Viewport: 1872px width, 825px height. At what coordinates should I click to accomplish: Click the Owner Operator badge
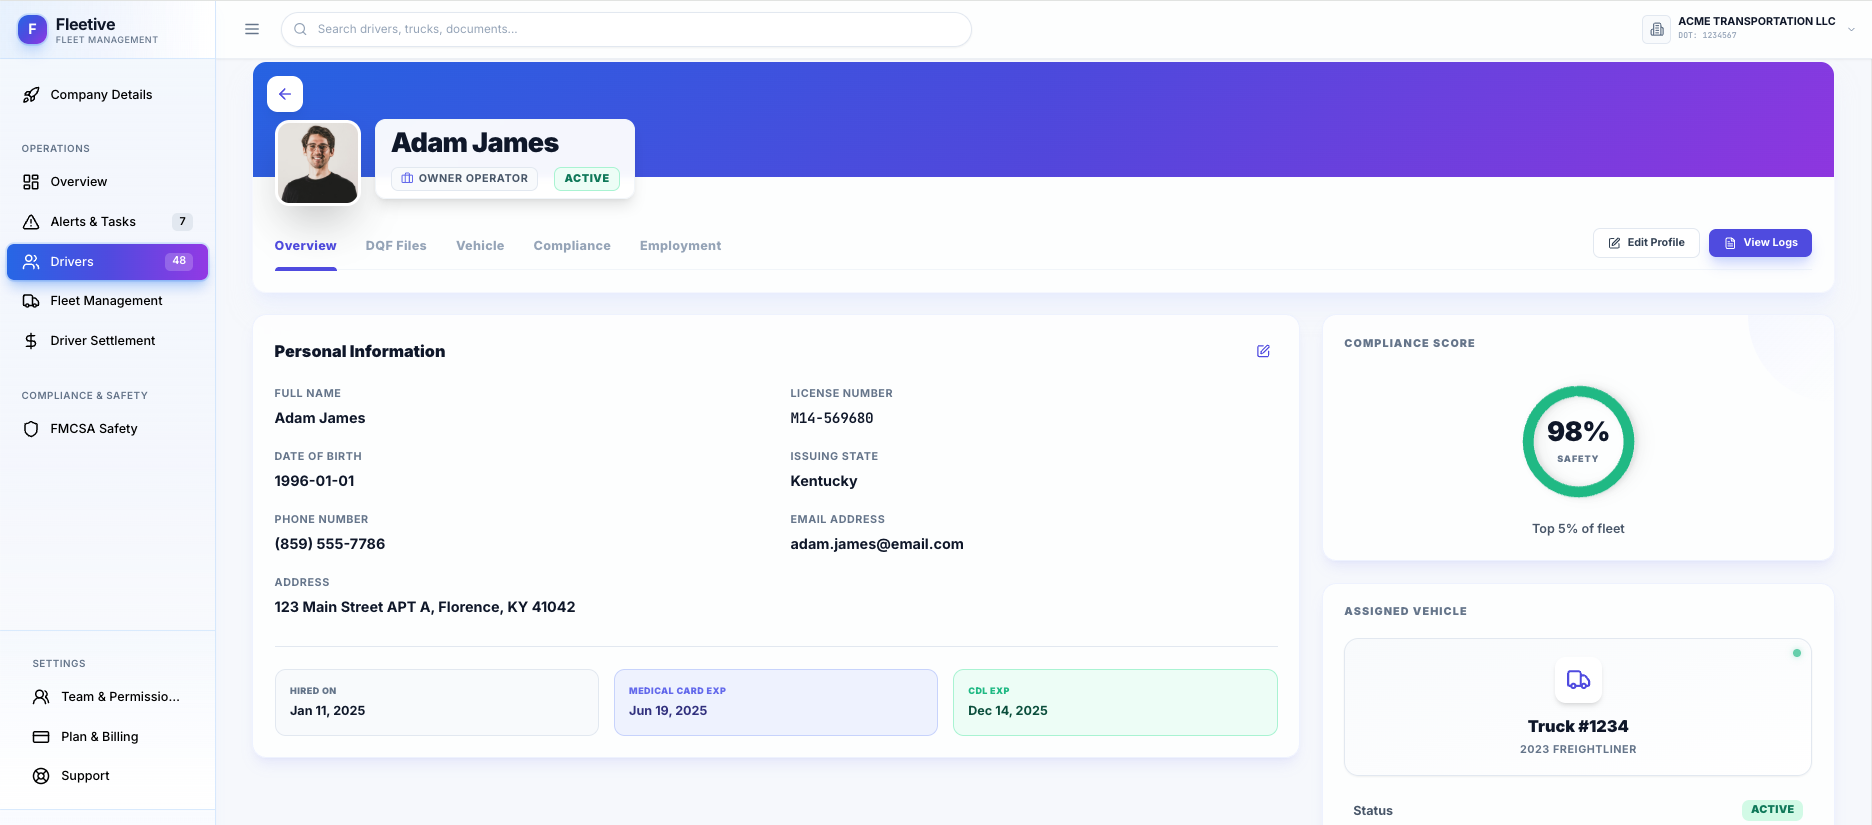(x=464, y=178)
